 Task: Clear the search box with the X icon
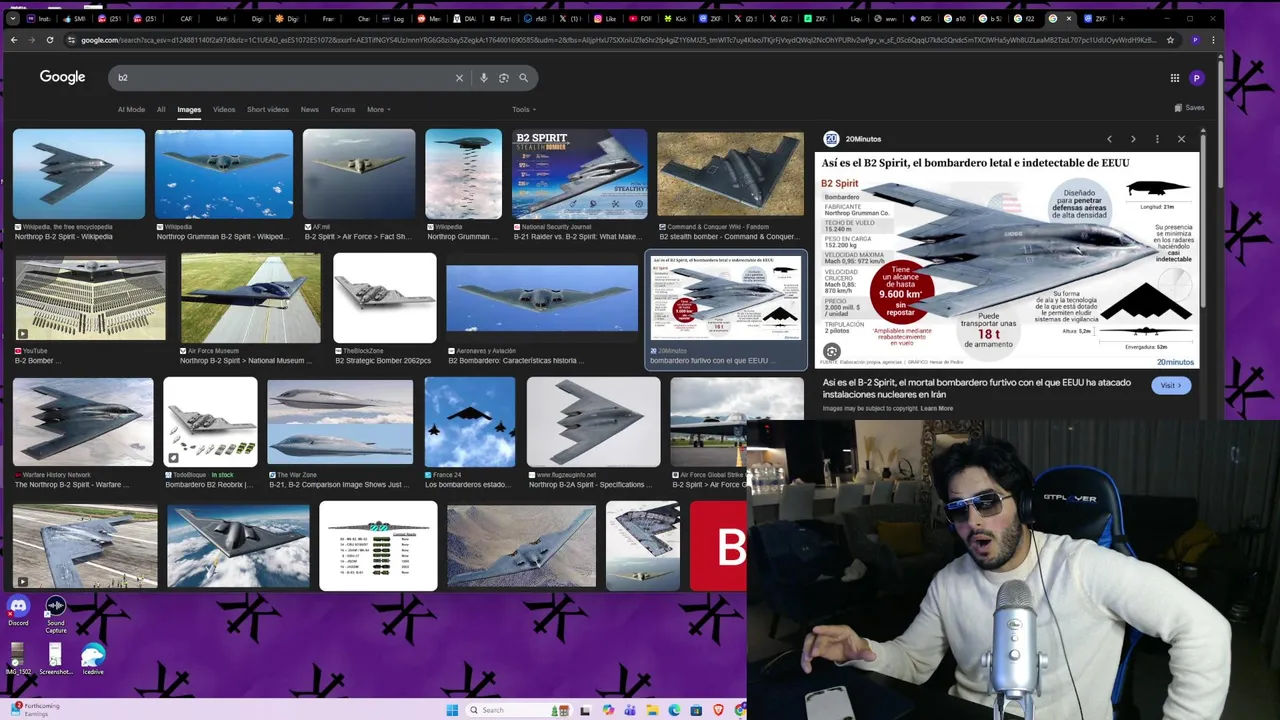coord(459,78)
